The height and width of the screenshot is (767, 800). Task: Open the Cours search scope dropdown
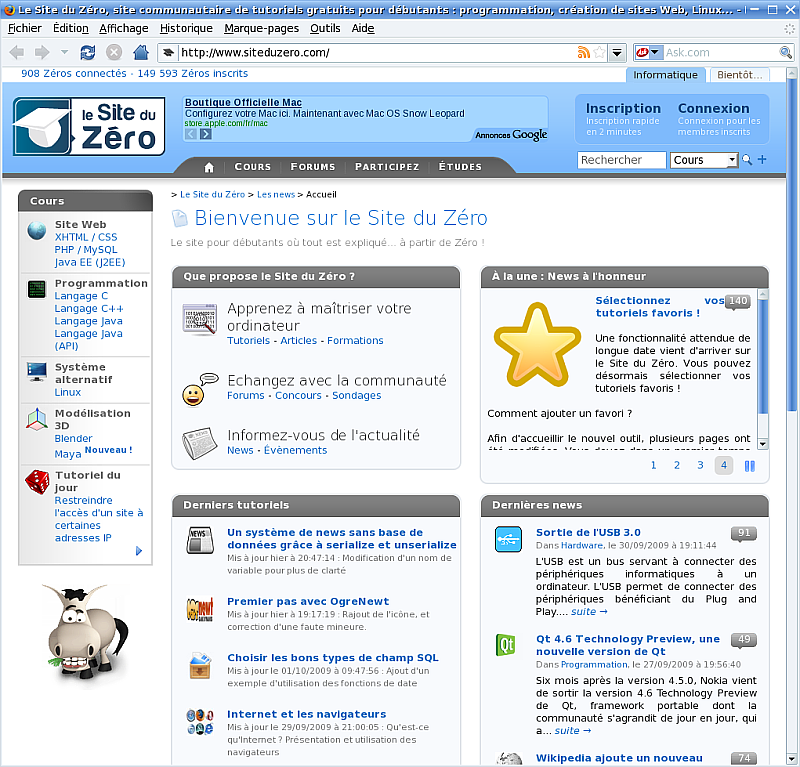[x=733, y=160]
